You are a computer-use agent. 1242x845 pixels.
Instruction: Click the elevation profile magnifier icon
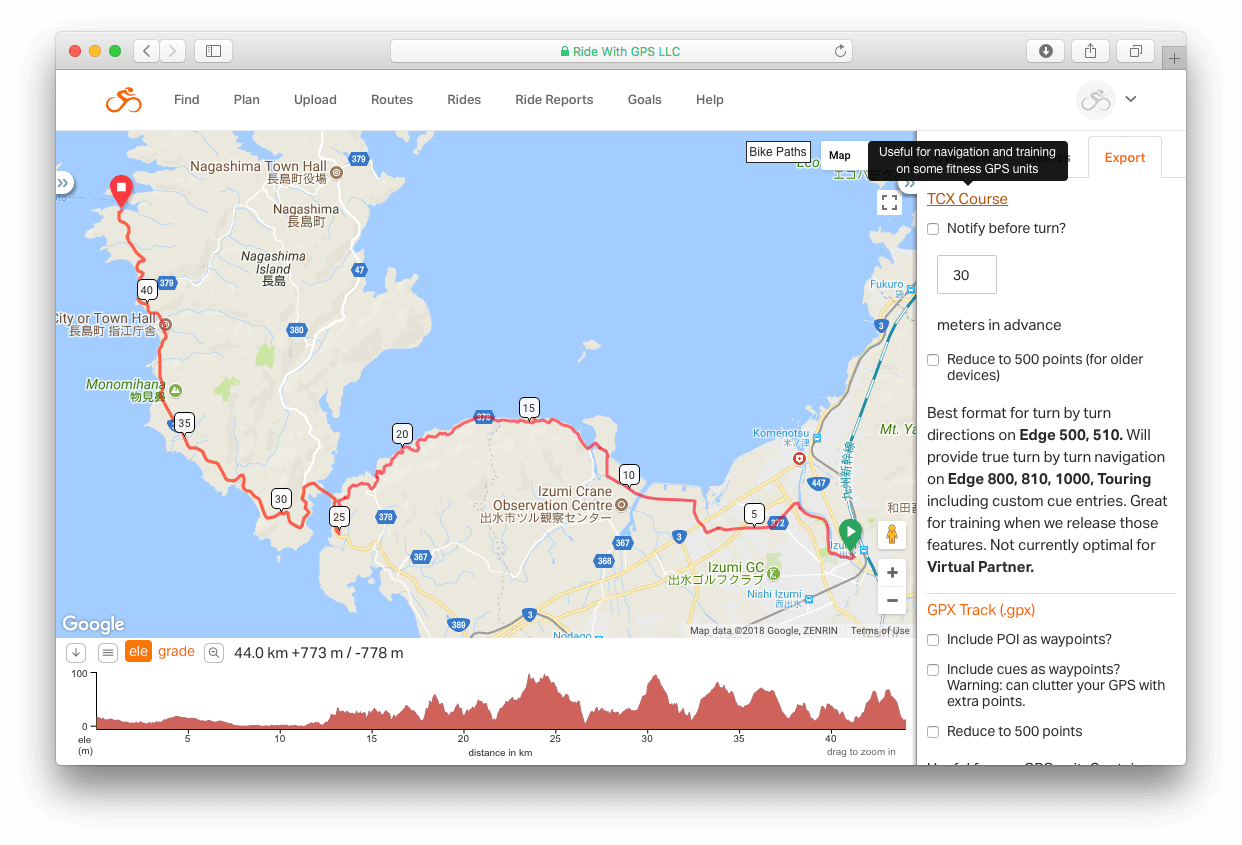(213, 653)
